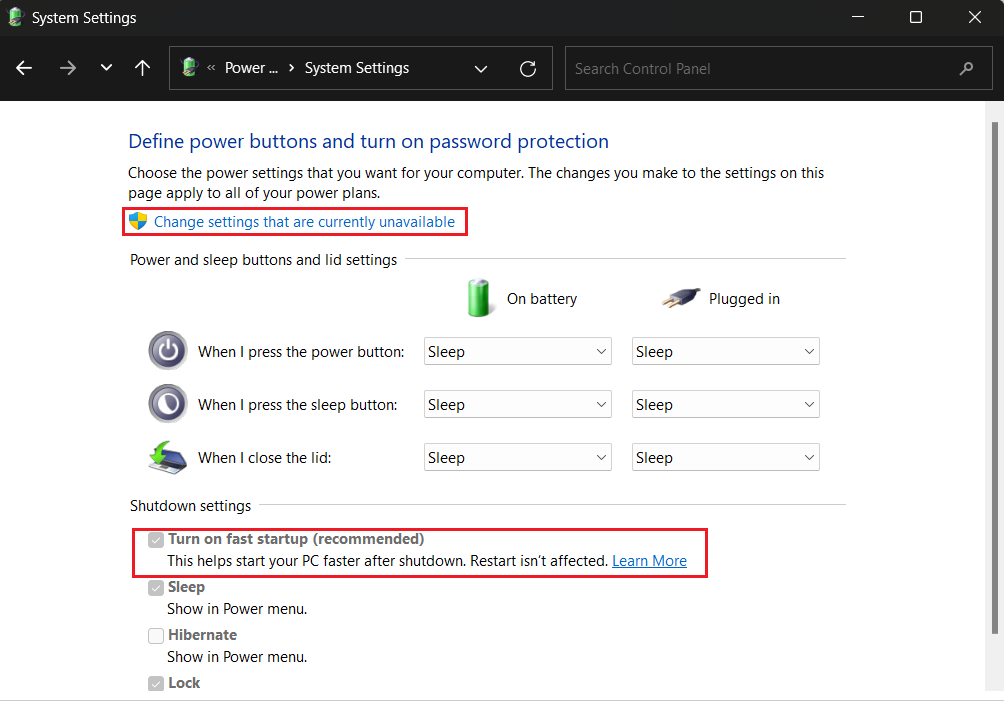
Task: Open the recent locations chevron
Action: (x=106, y=68)
